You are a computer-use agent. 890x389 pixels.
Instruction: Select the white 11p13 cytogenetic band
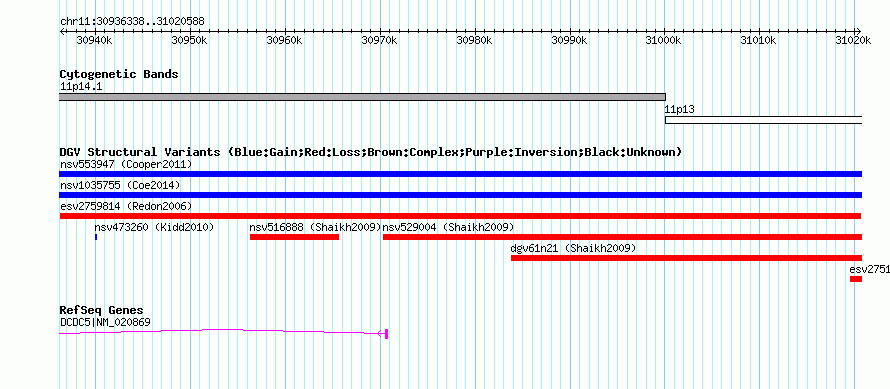pos(763,120)
